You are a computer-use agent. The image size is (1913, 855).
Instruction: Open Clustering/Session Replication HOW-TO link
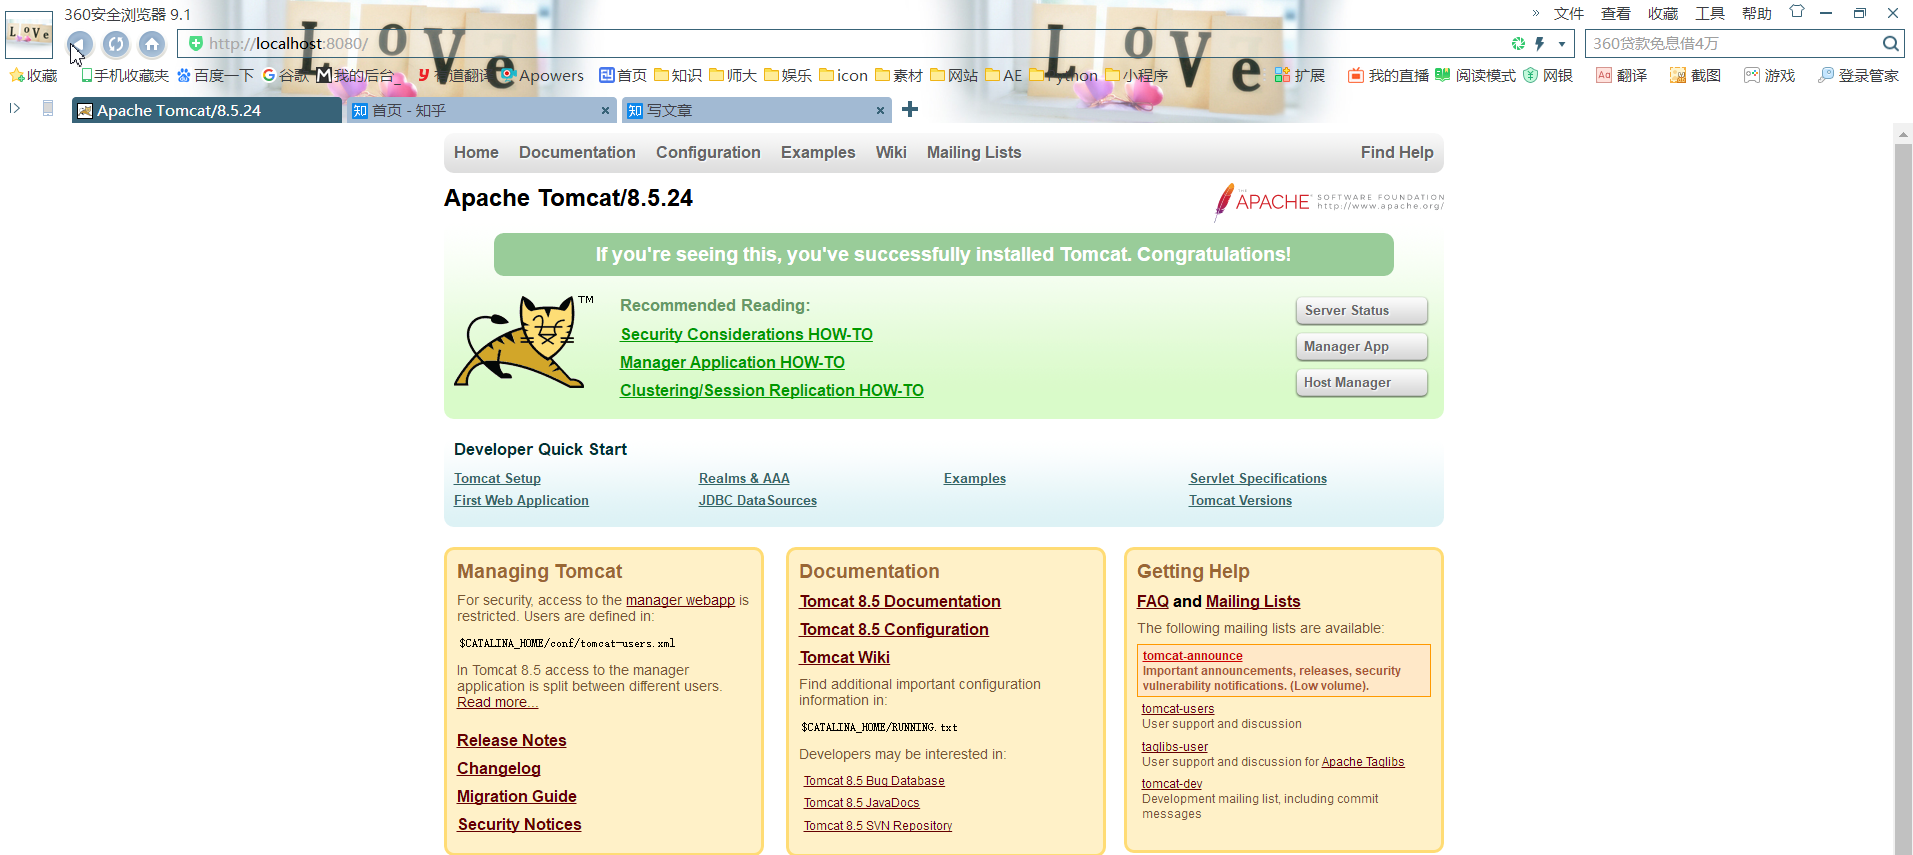click(x=772, y=391)
